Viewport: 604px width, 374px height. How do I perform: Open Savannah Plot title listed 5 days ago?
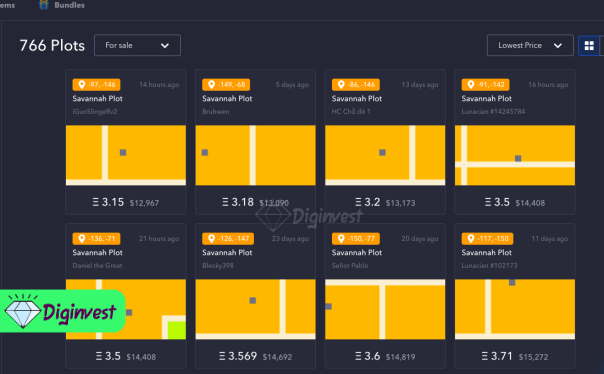point(227,99)
